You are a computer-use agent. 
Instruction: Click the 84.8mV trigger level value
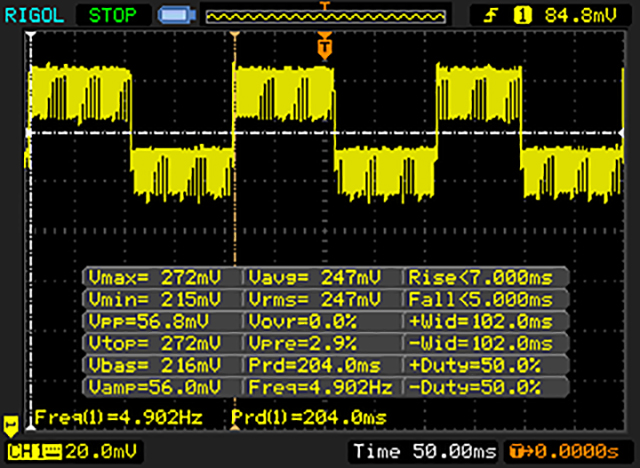tap(580, 16)
